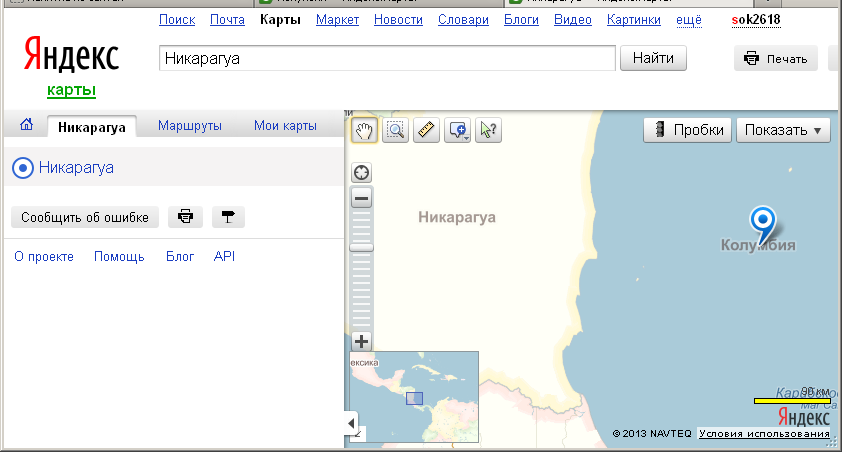
Task: Open Условия использования link
Action: pyautogui.click(x=764, y=433)
